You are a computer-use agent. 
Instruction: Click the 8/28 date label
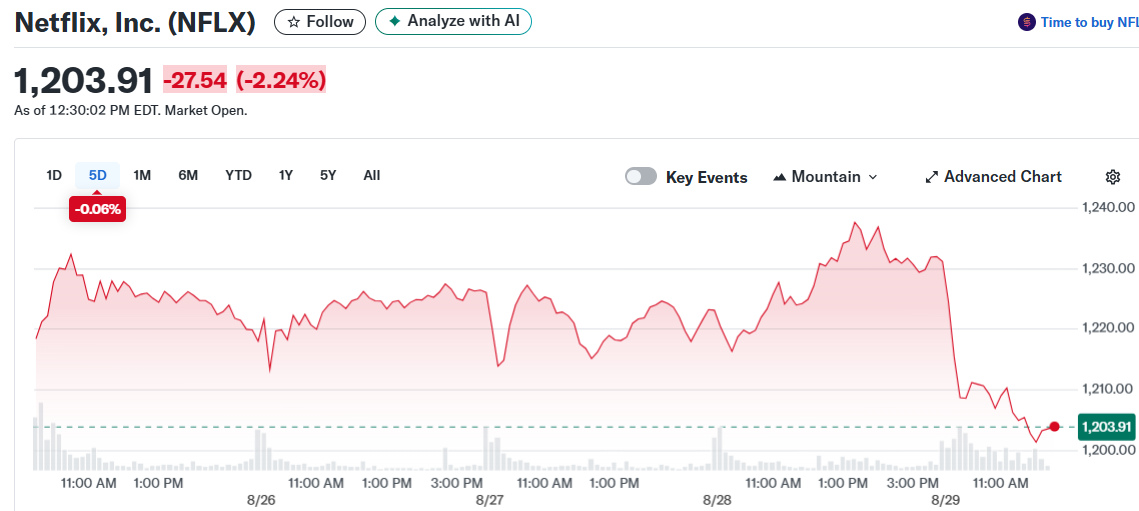pos(717,501)
